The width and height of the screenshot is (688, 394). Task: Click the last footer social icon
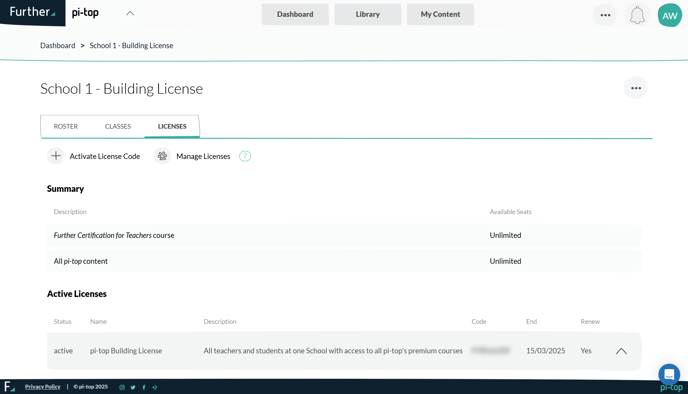click(155, 387)
